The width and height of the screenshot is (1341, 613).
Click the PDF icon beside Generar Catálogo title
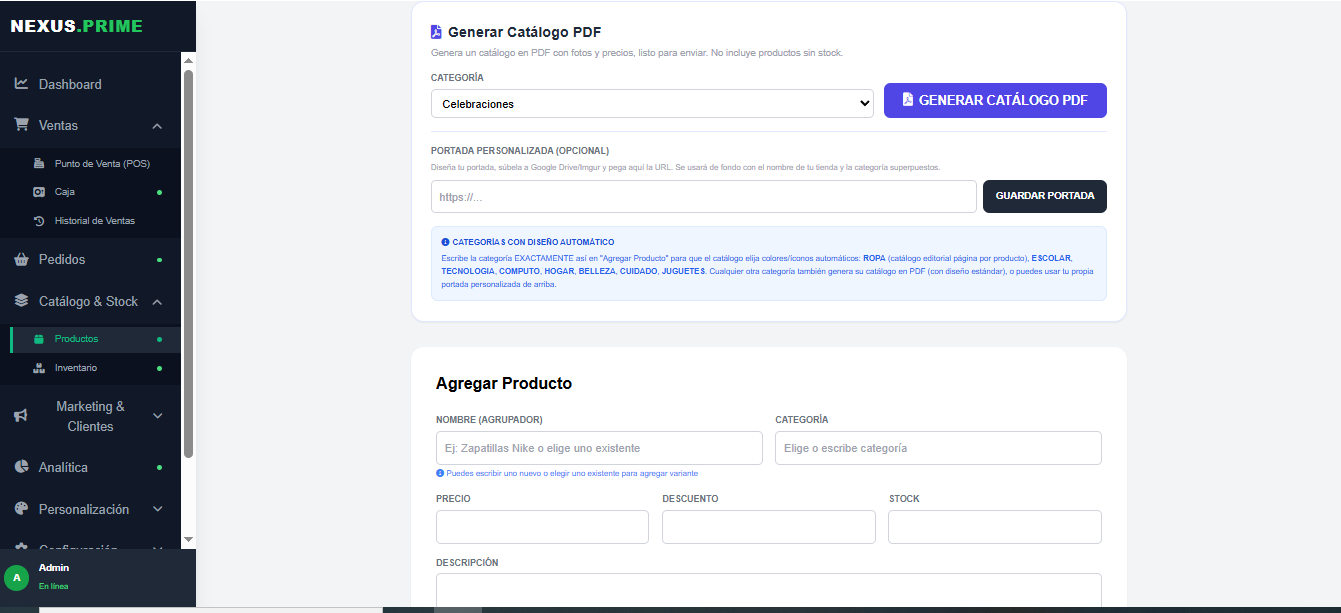pyautogui.click(x=436, y=32)
